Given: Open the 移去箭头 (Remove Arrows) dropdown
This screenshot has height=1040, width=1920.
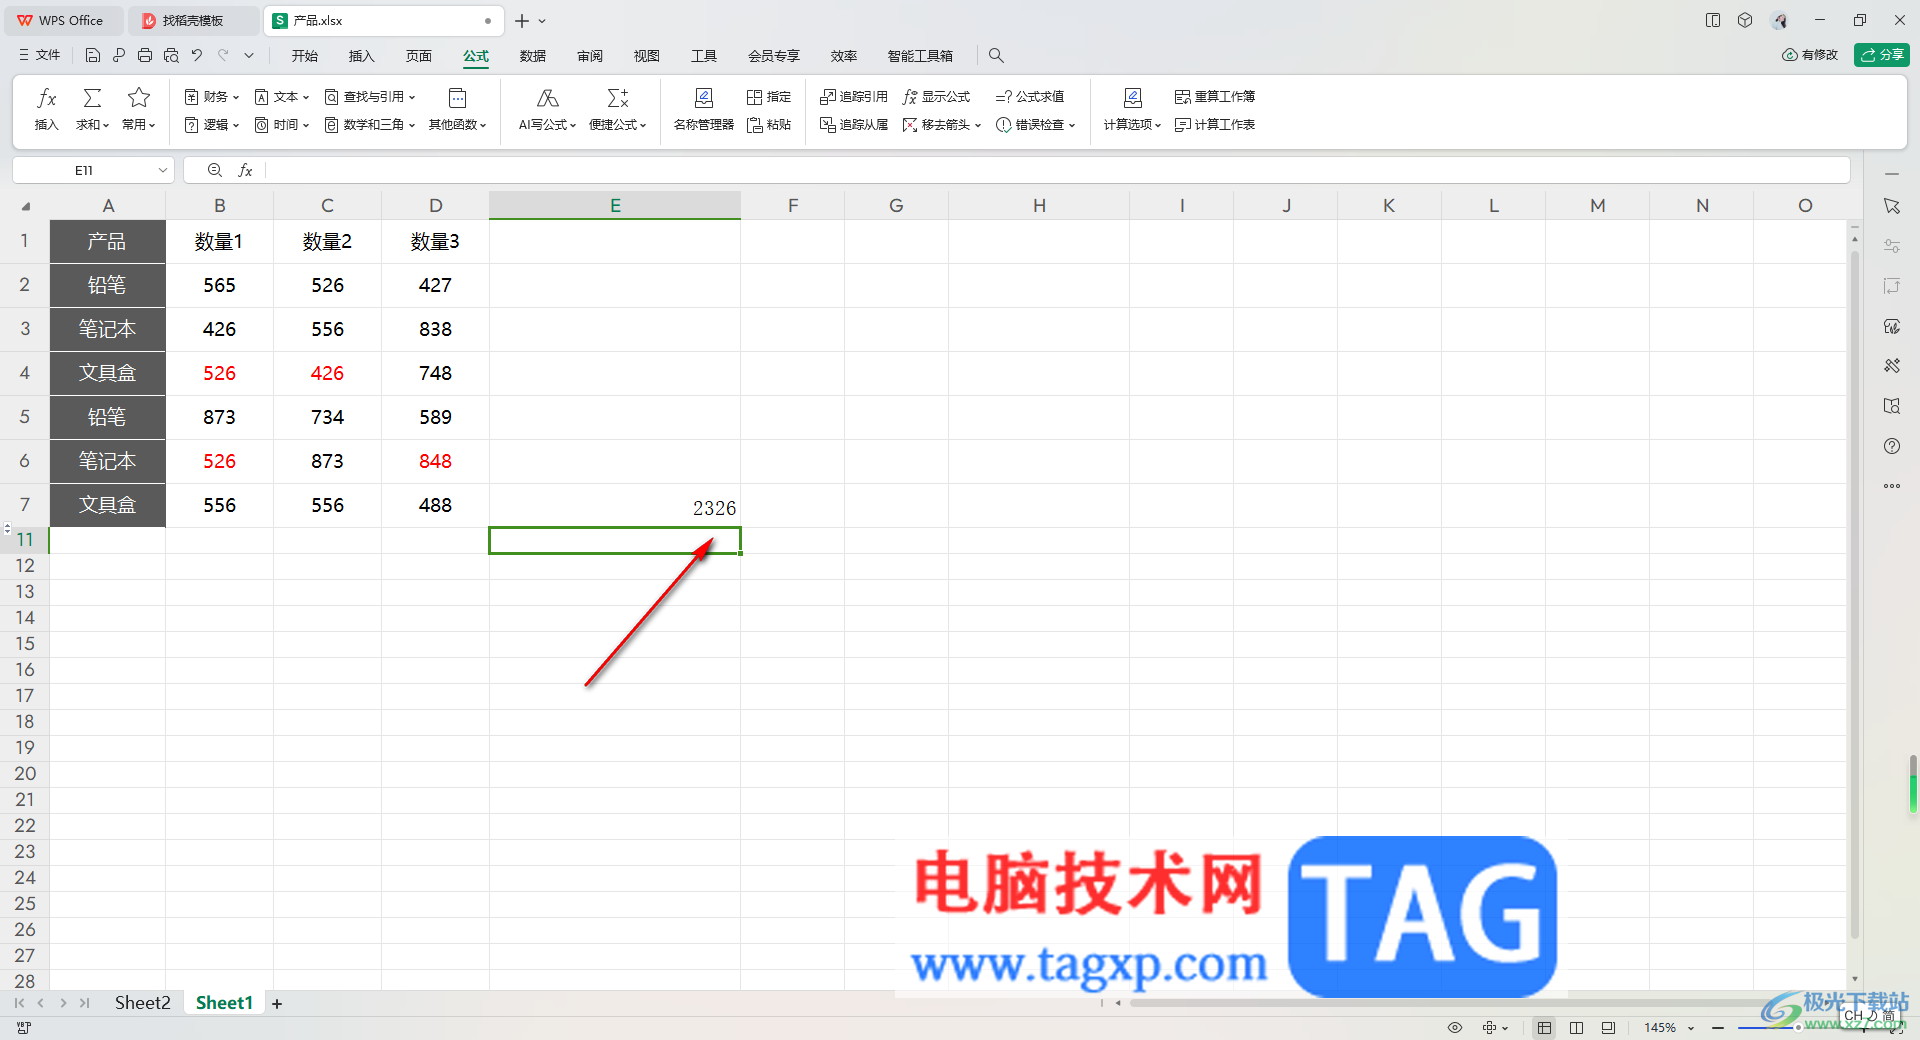Looking at the screenshot, I should click(x=941, y=124).
